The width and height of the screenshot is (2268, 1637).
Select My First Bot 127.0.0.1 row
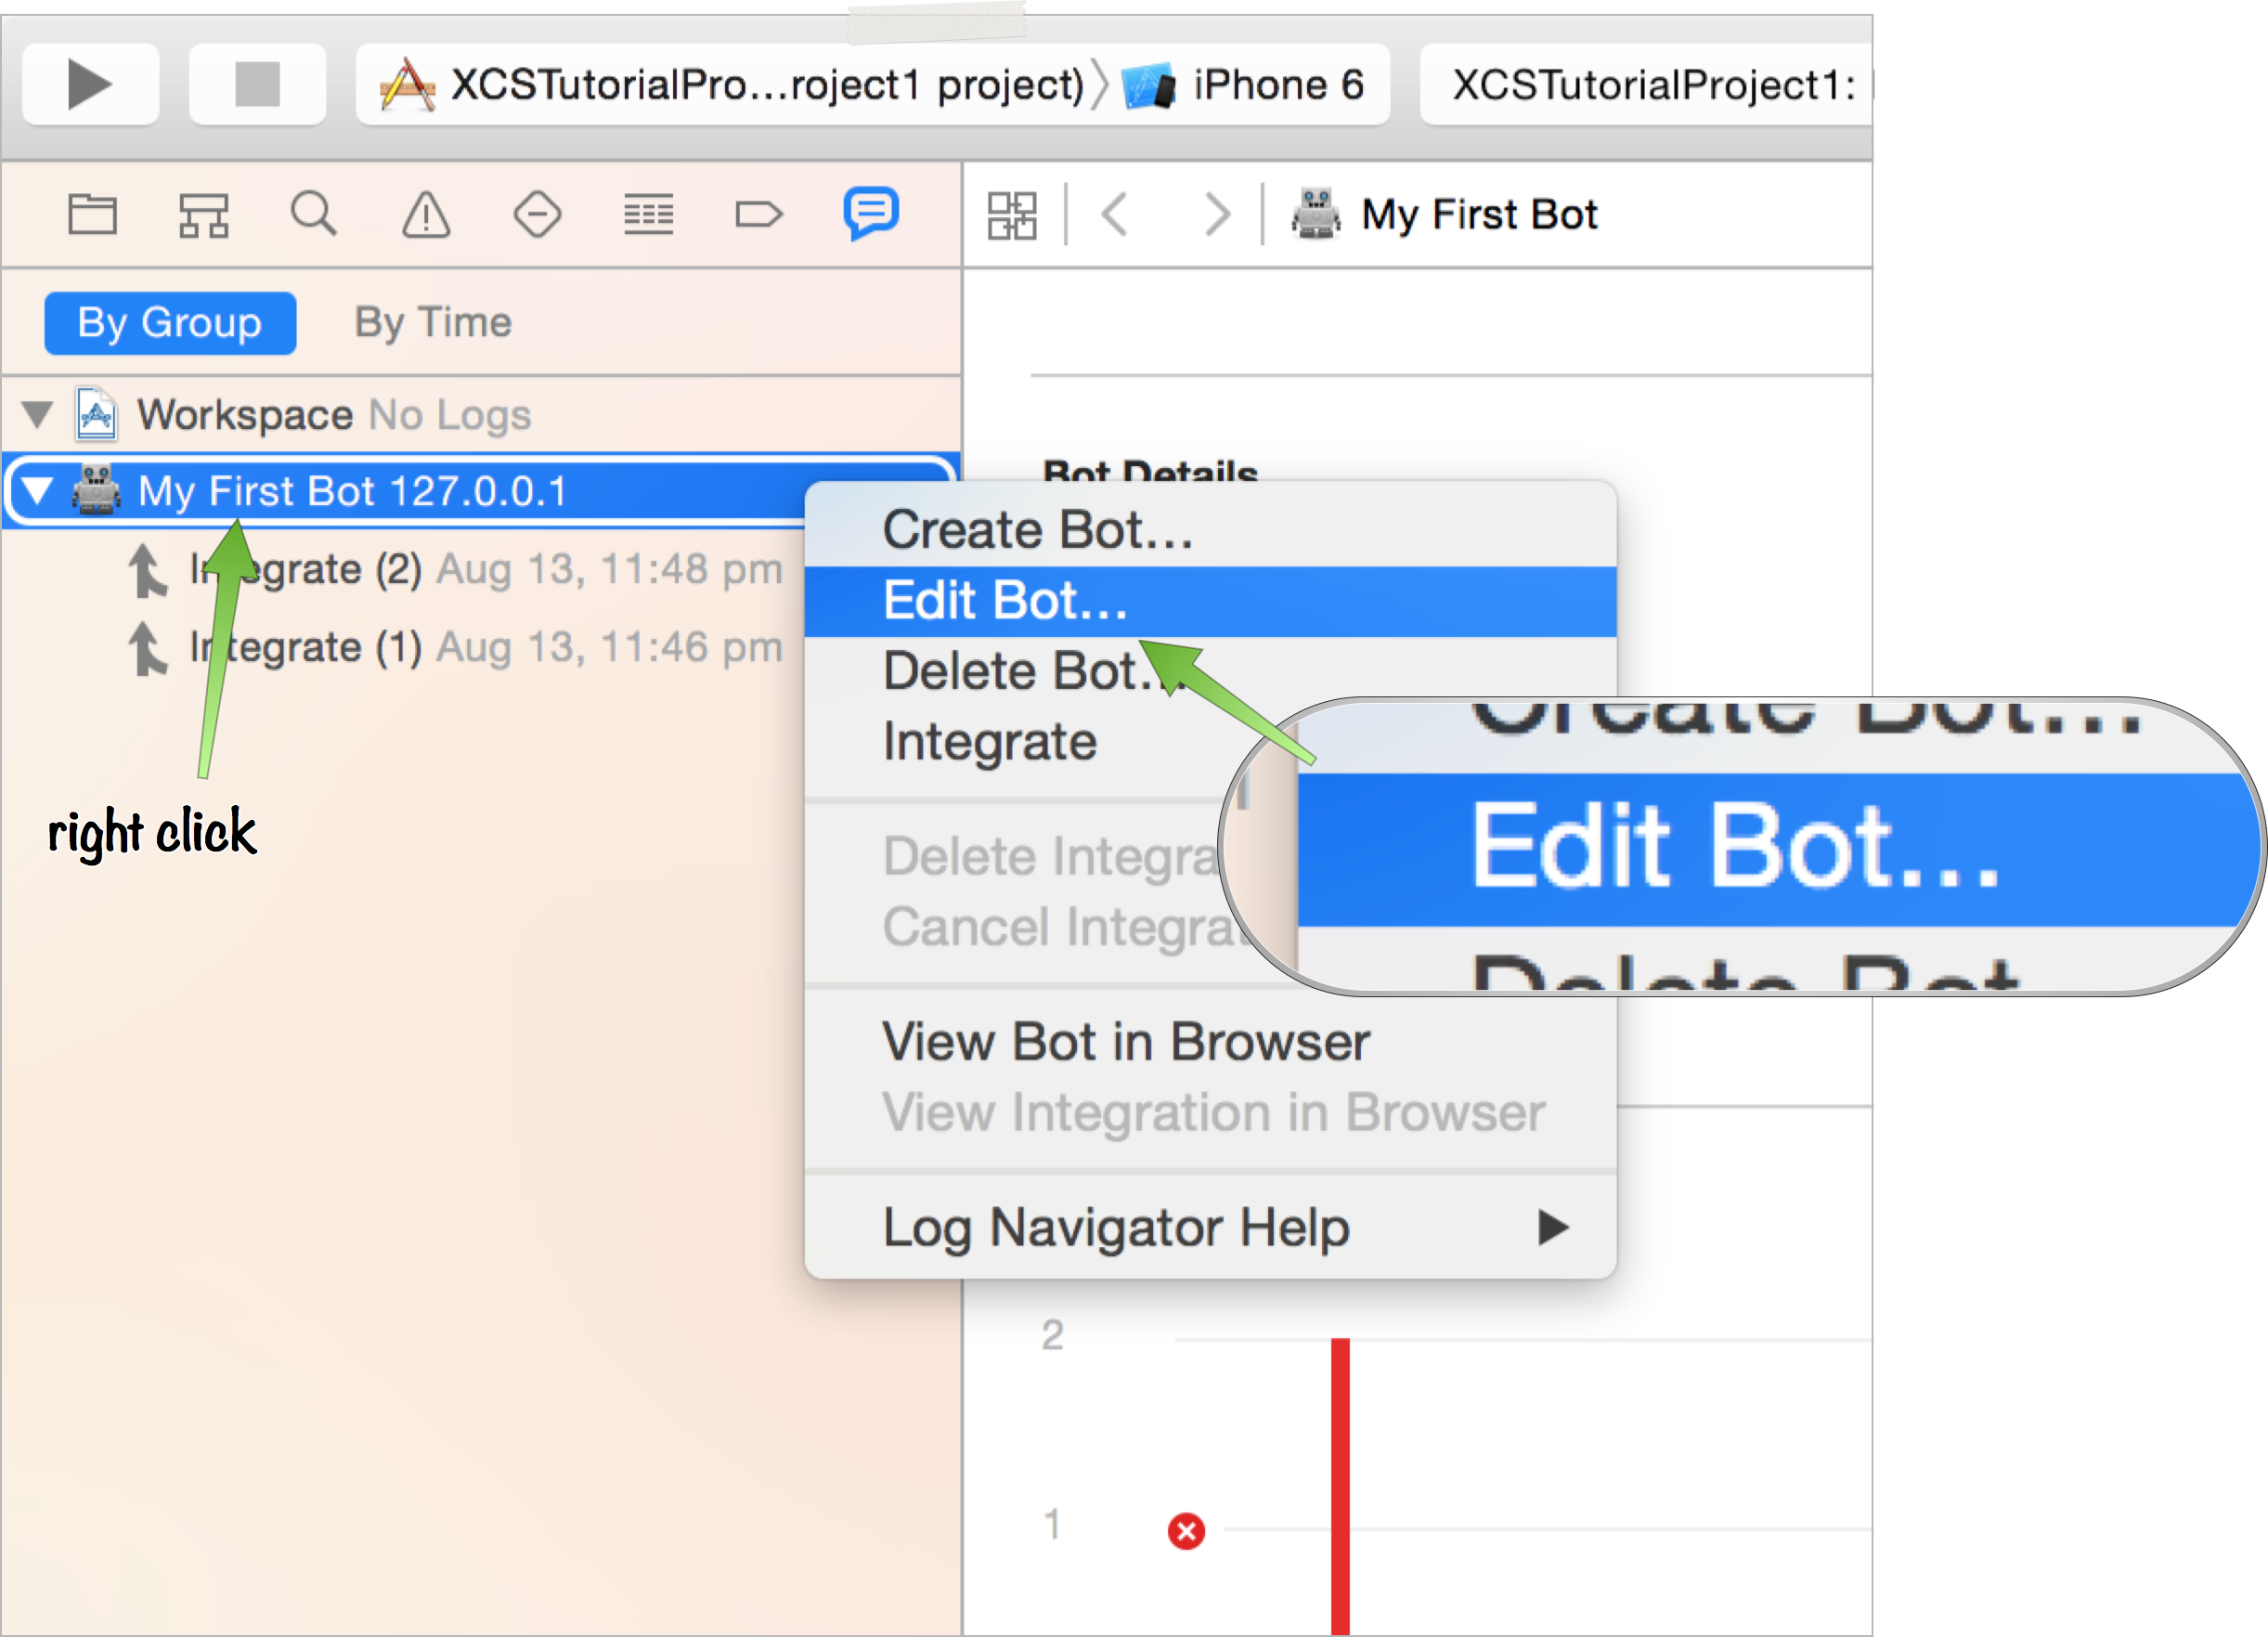pyautogui.click(x=481, y=490)
